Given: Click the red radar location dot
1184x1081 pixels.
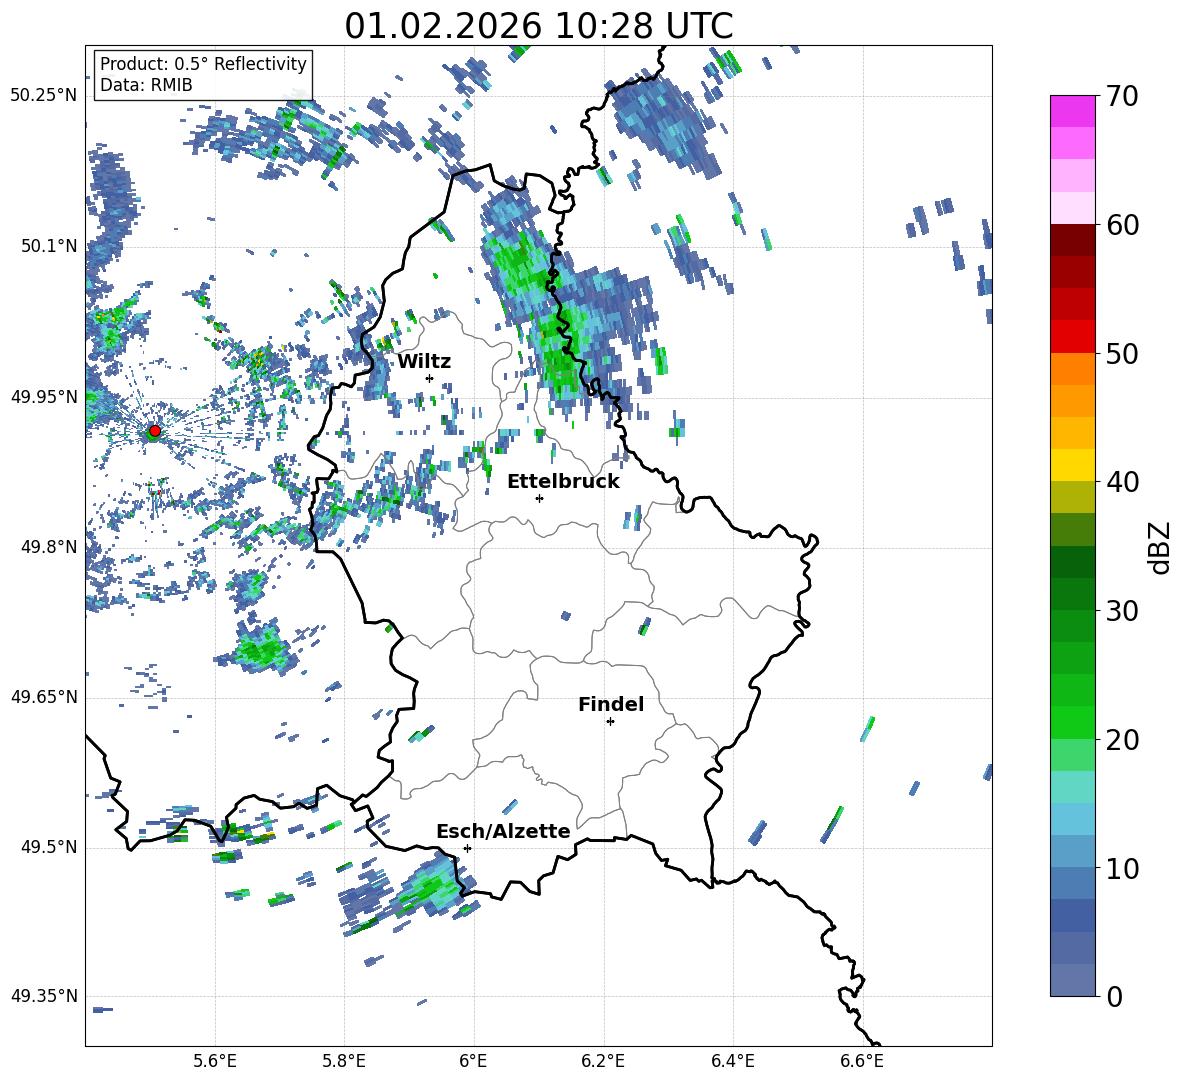Looking at the screenshot, I should (x=155, y=431).
